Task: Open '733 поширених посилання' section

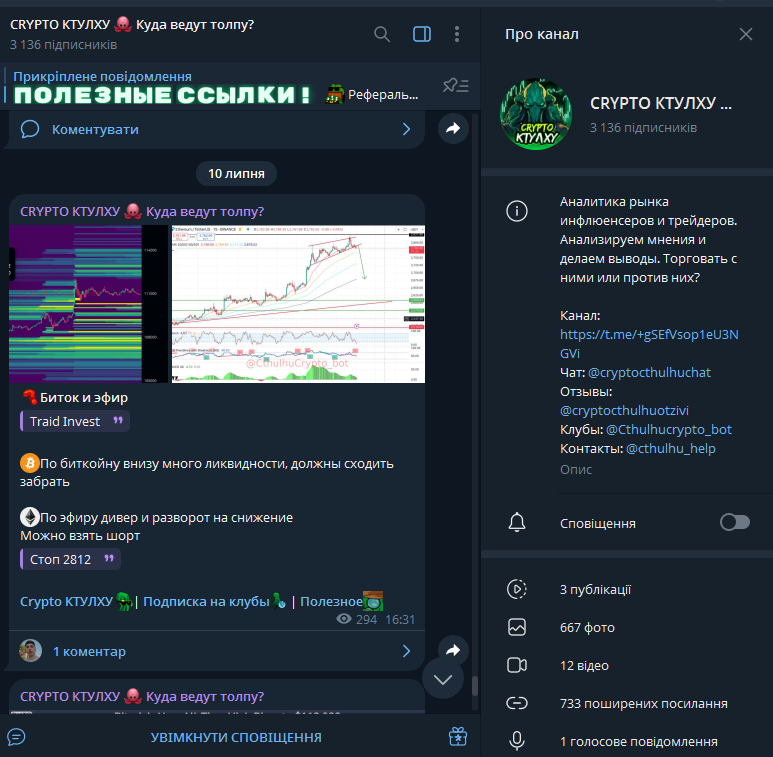Action: click(627, 703)
